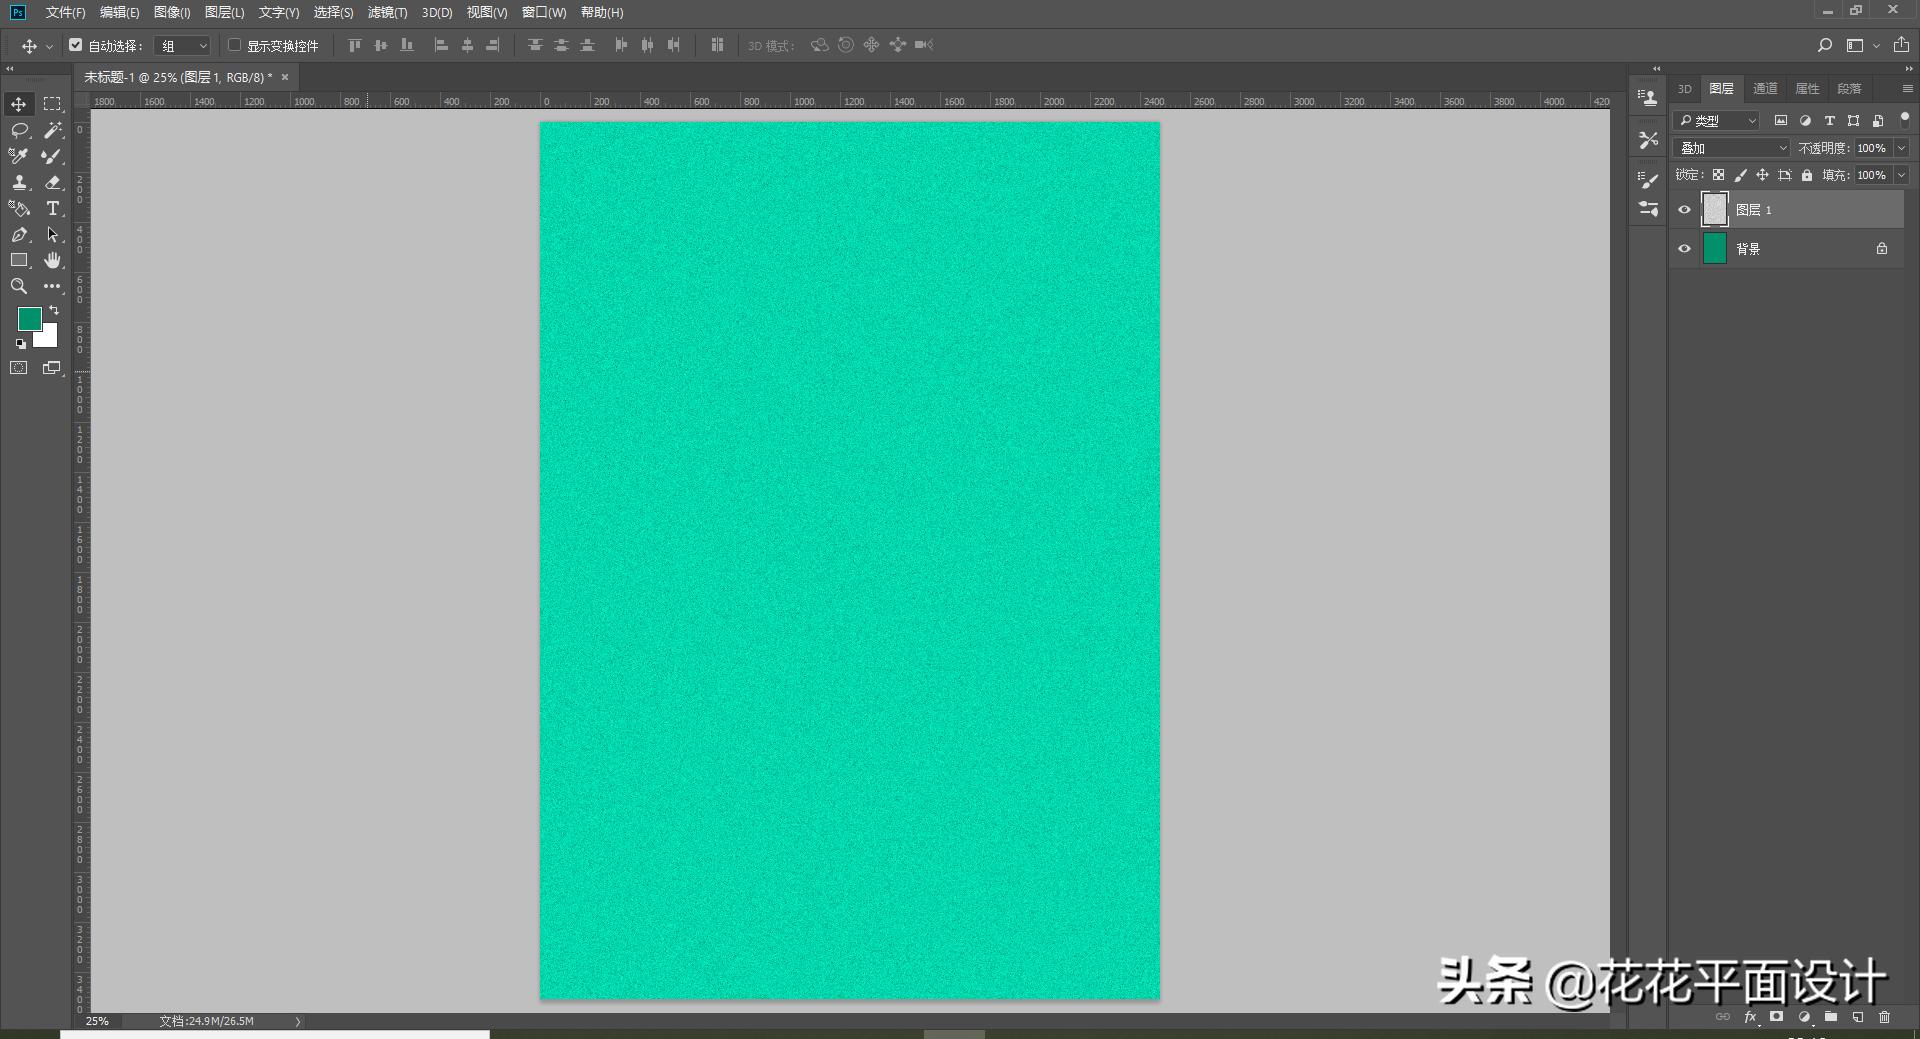Select the Clone Stamp tool
The image size is (1920, 1039).
19,182
